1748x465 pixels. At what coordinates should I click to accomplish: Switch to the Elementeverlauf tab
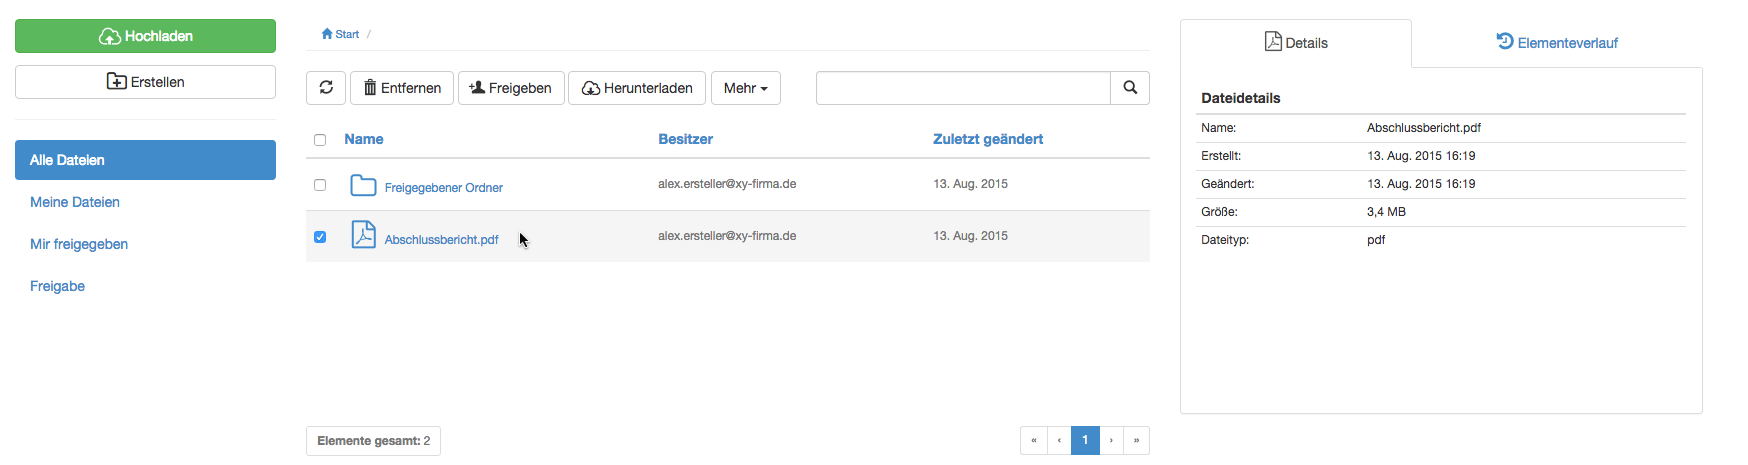point(1557,43)
